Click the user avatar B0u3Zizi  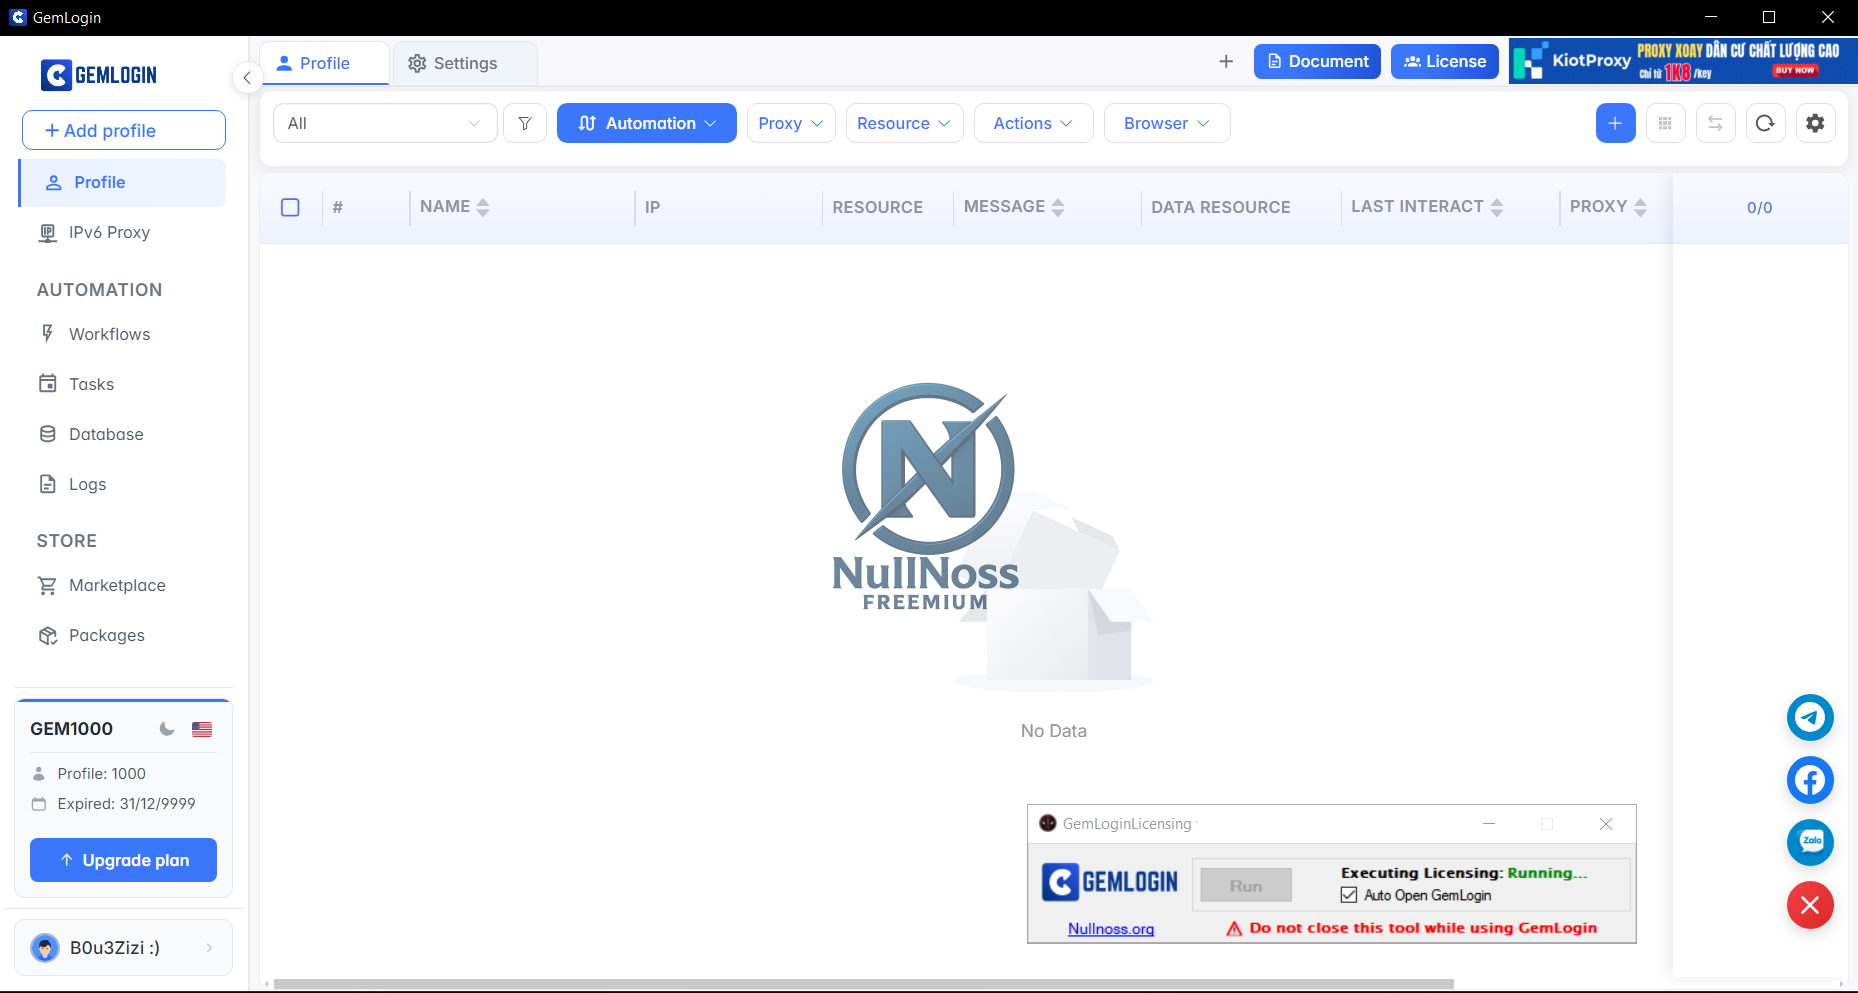tap(45, 947)
